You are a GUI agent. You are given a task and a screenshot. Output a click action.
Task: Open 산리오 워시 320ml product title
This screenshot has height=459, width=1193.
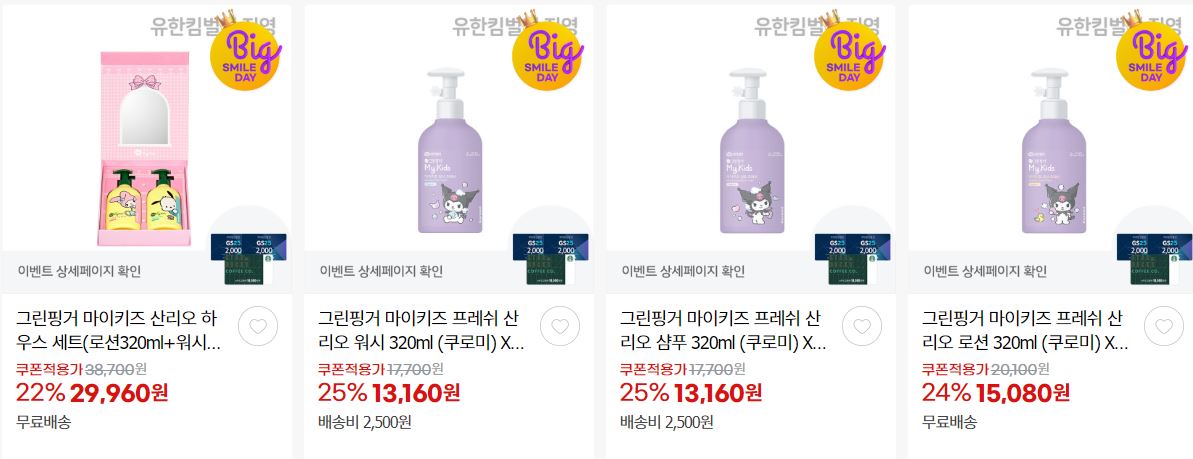421,330
